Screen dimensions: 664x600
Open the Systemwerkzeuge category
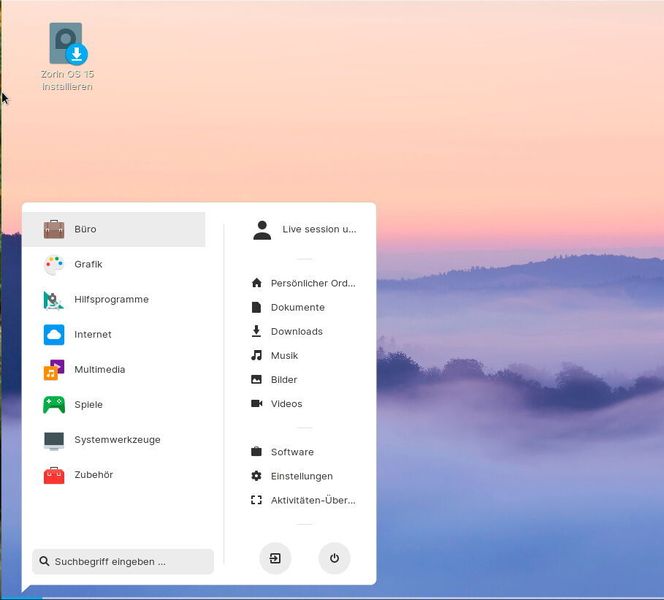[x=114, y=440]
